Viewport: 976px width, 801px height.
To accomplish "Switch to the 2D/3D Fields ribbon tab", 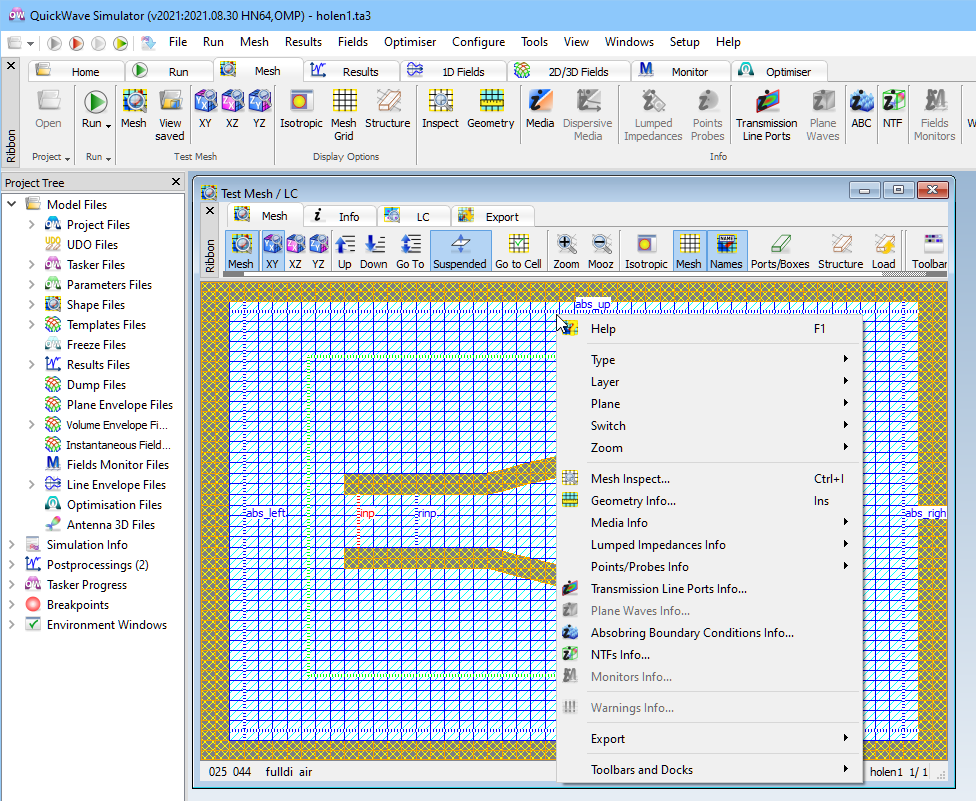I will pos(569,71).
